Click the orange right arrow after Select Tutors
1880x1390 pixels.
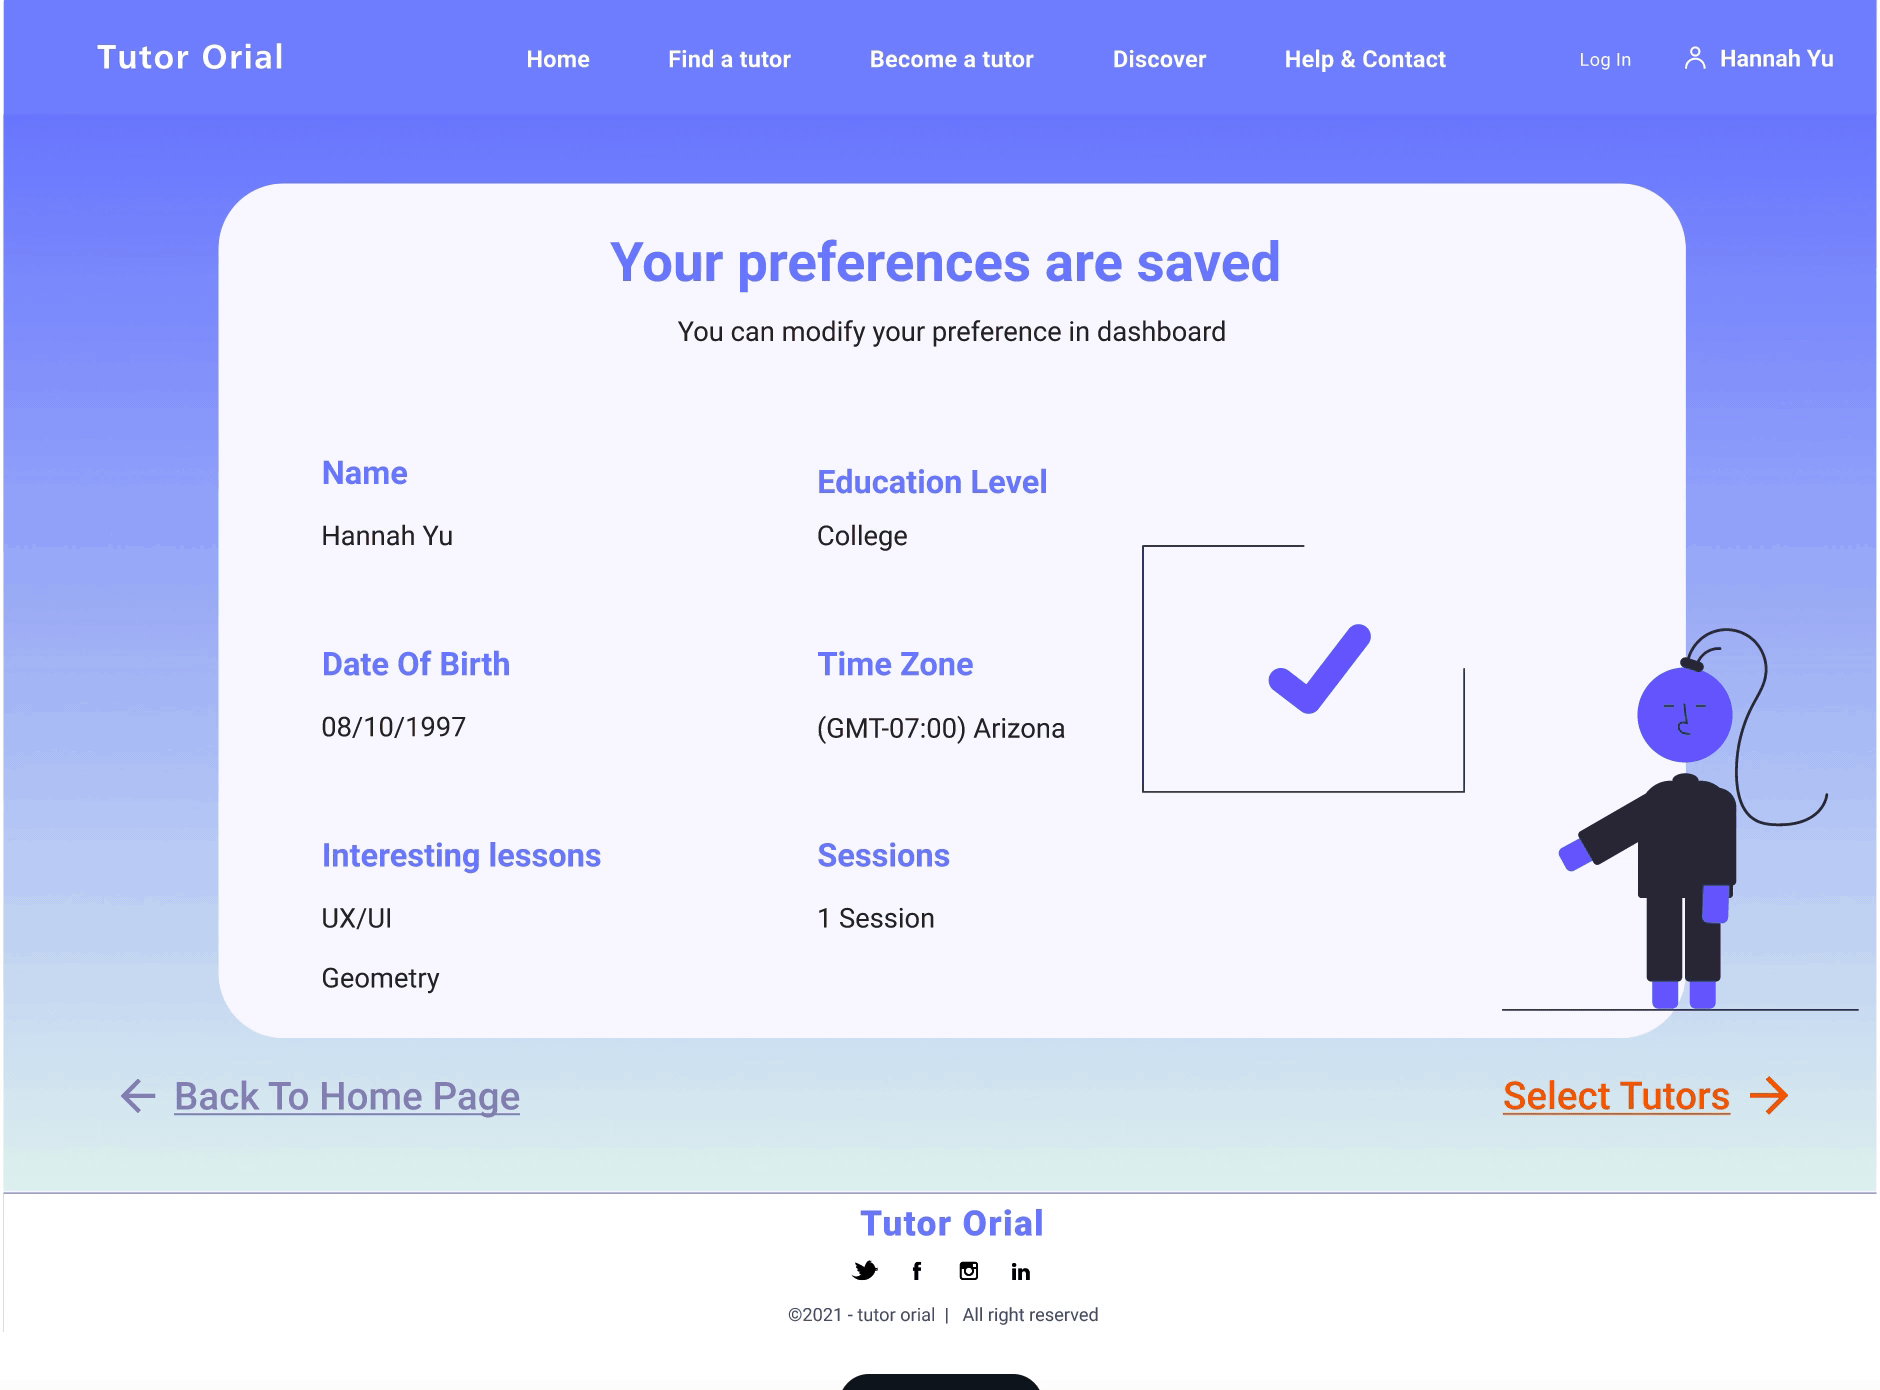point(1769,1096)
